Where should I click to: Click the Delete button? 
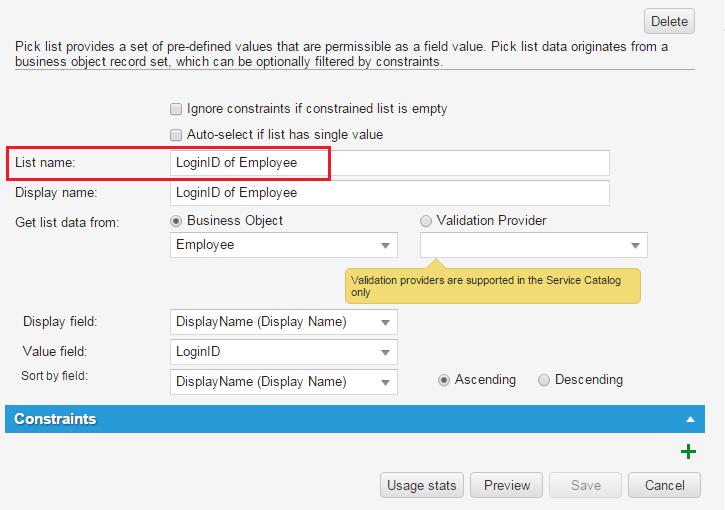pos(669,21)
